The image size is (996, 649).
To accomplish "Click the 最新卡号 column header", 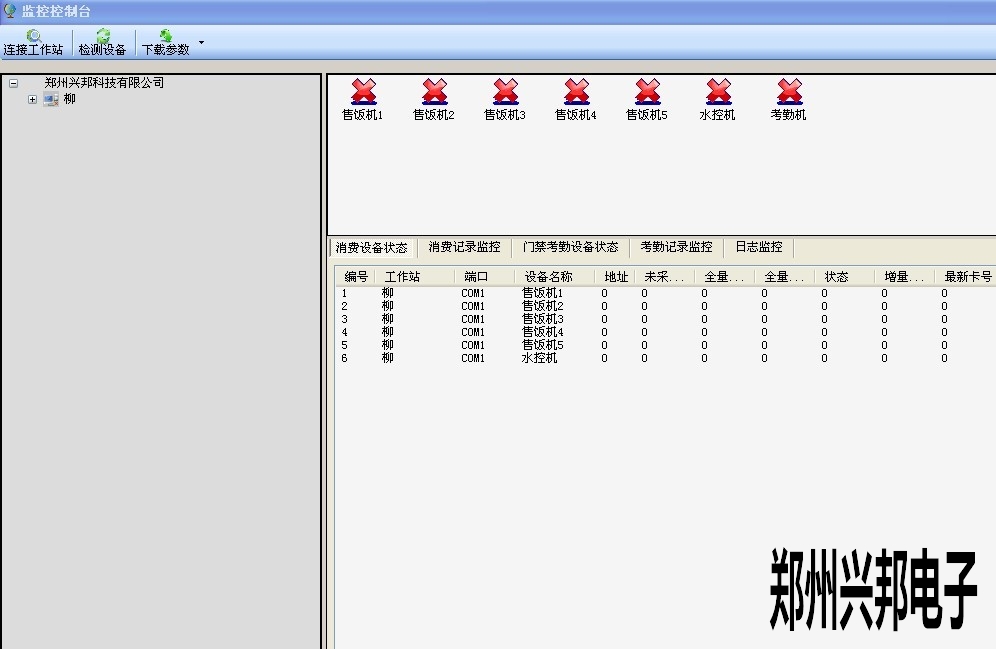I will coord(967,277).
